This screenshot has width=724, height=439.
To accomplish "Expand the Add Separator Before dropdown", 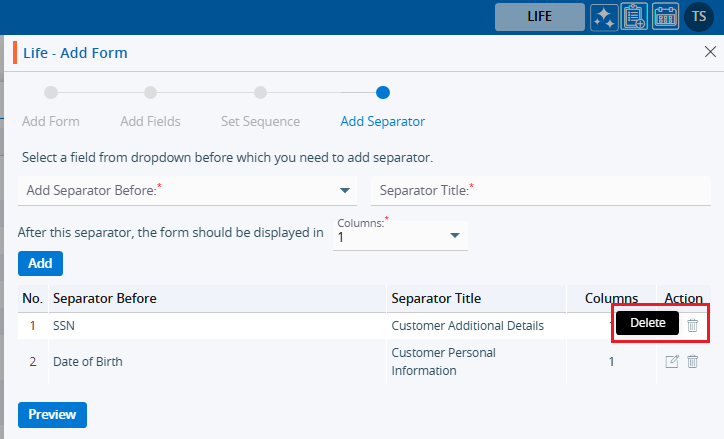I will pyautogui.click(x=345, y=190).
